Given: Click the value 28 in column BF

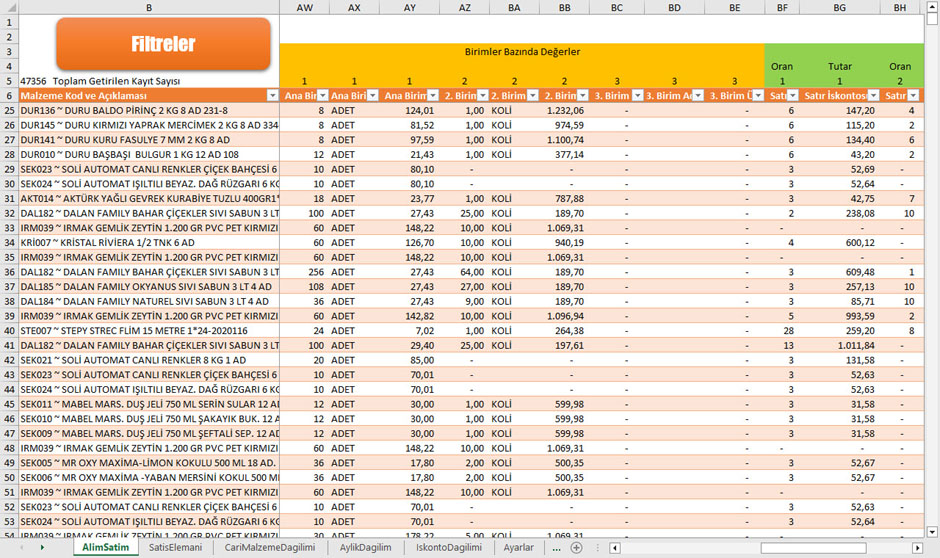Looking at the screenshot, I should point(788,331).
